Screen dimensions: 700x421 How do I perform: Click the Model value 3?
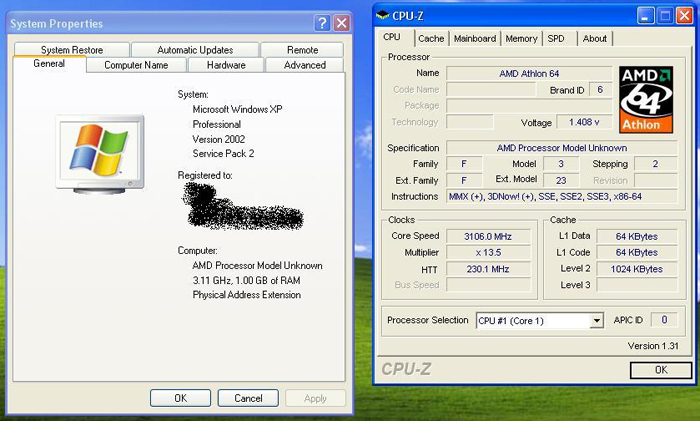(x=561, y=164)
